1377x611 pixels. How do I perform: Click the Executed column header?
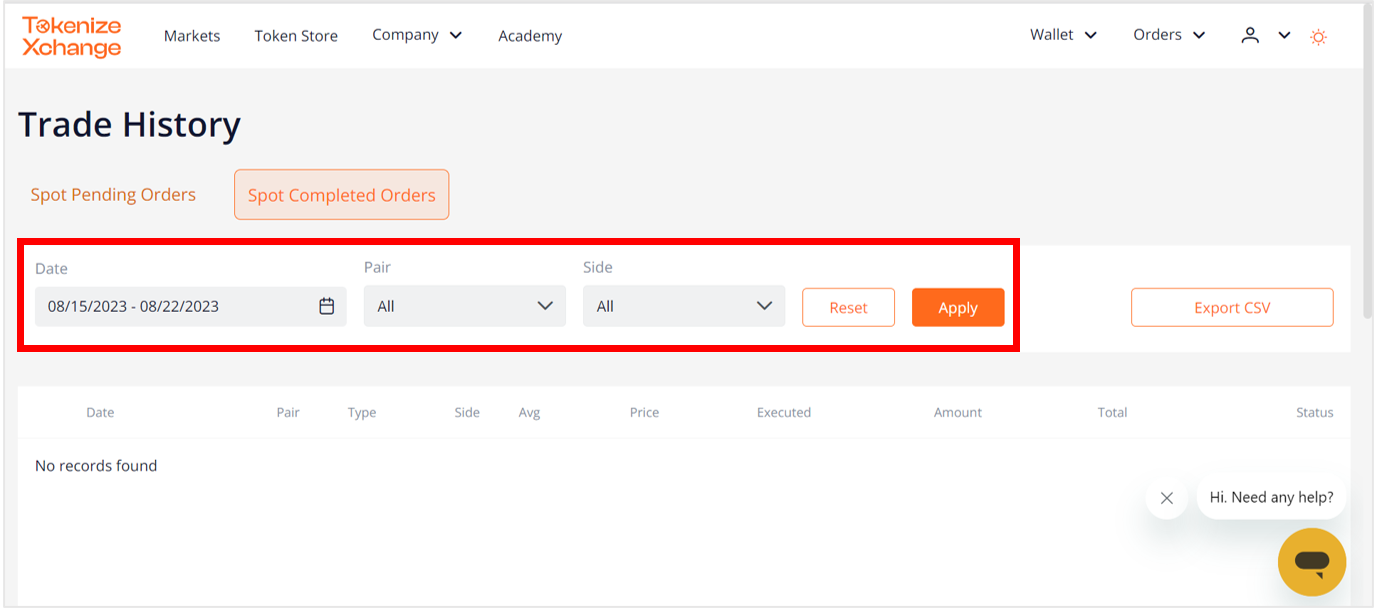click(x=784, y=412)
